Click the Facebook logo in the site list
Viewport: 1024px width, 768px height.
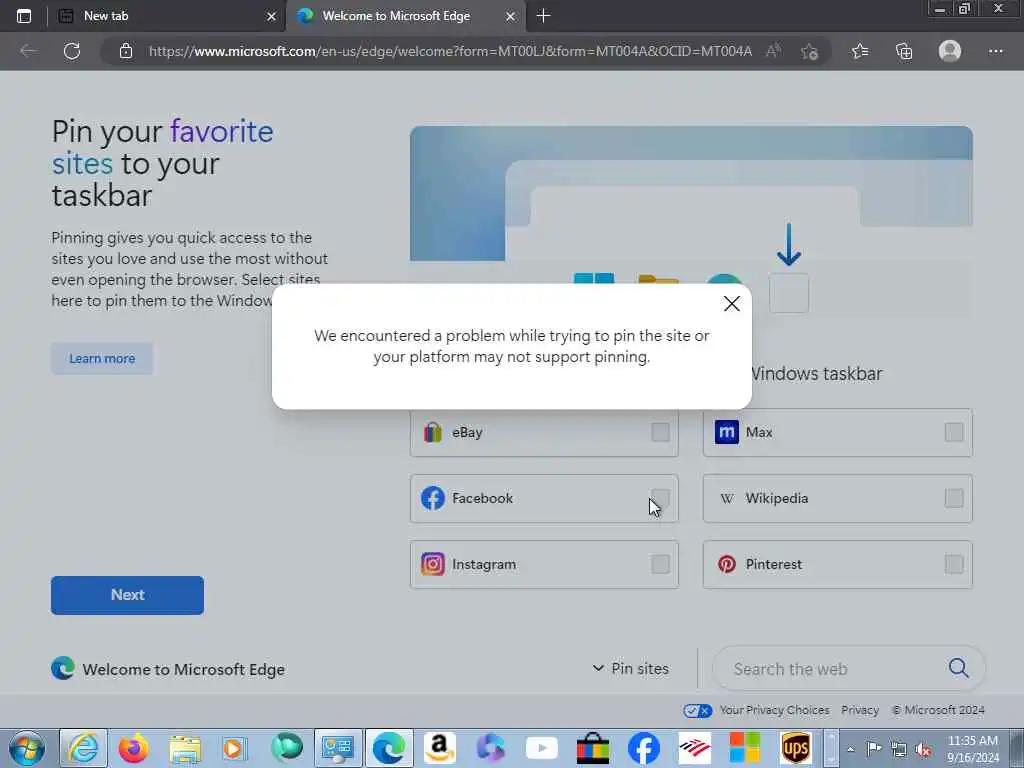(432, 498)
